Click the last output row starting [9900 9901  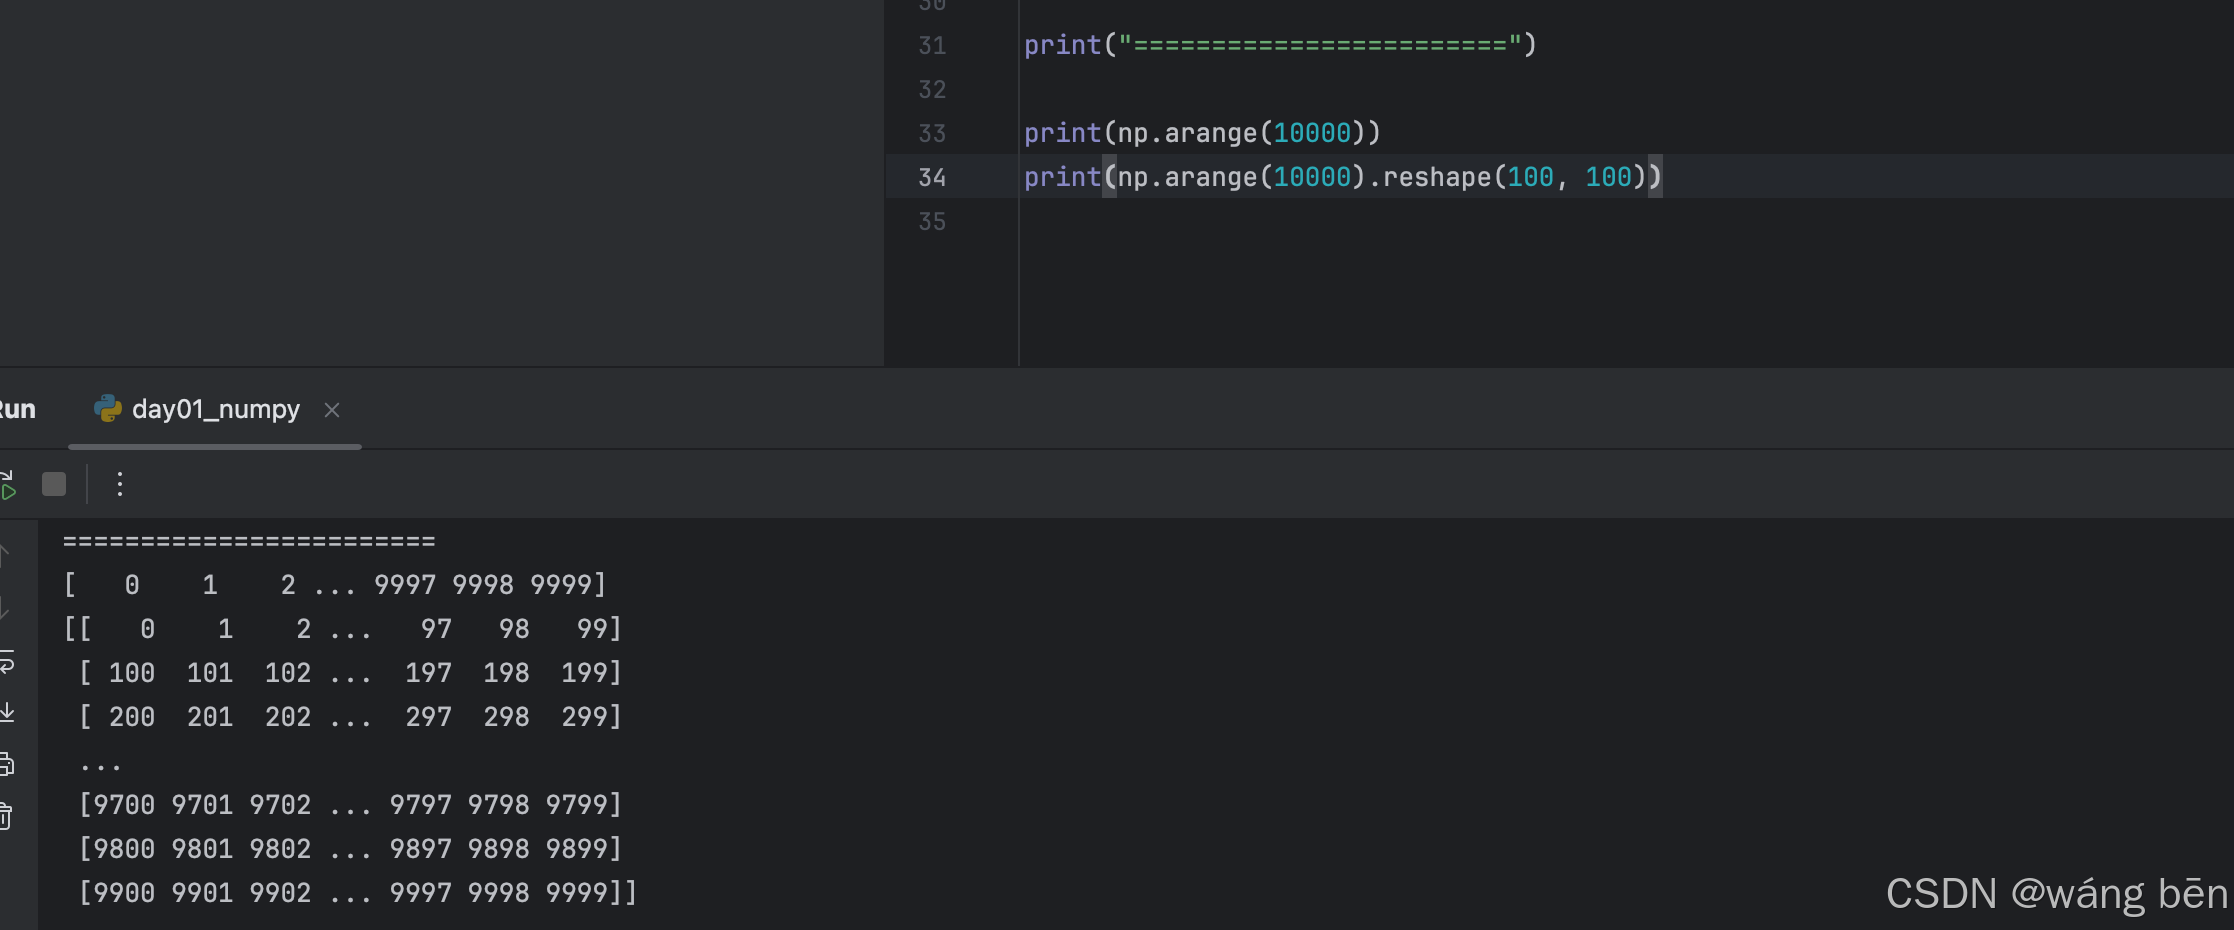point(358,893)
